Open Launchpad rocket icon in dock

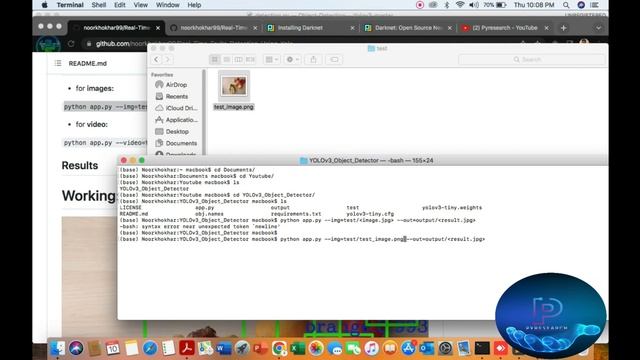[242, 348]
